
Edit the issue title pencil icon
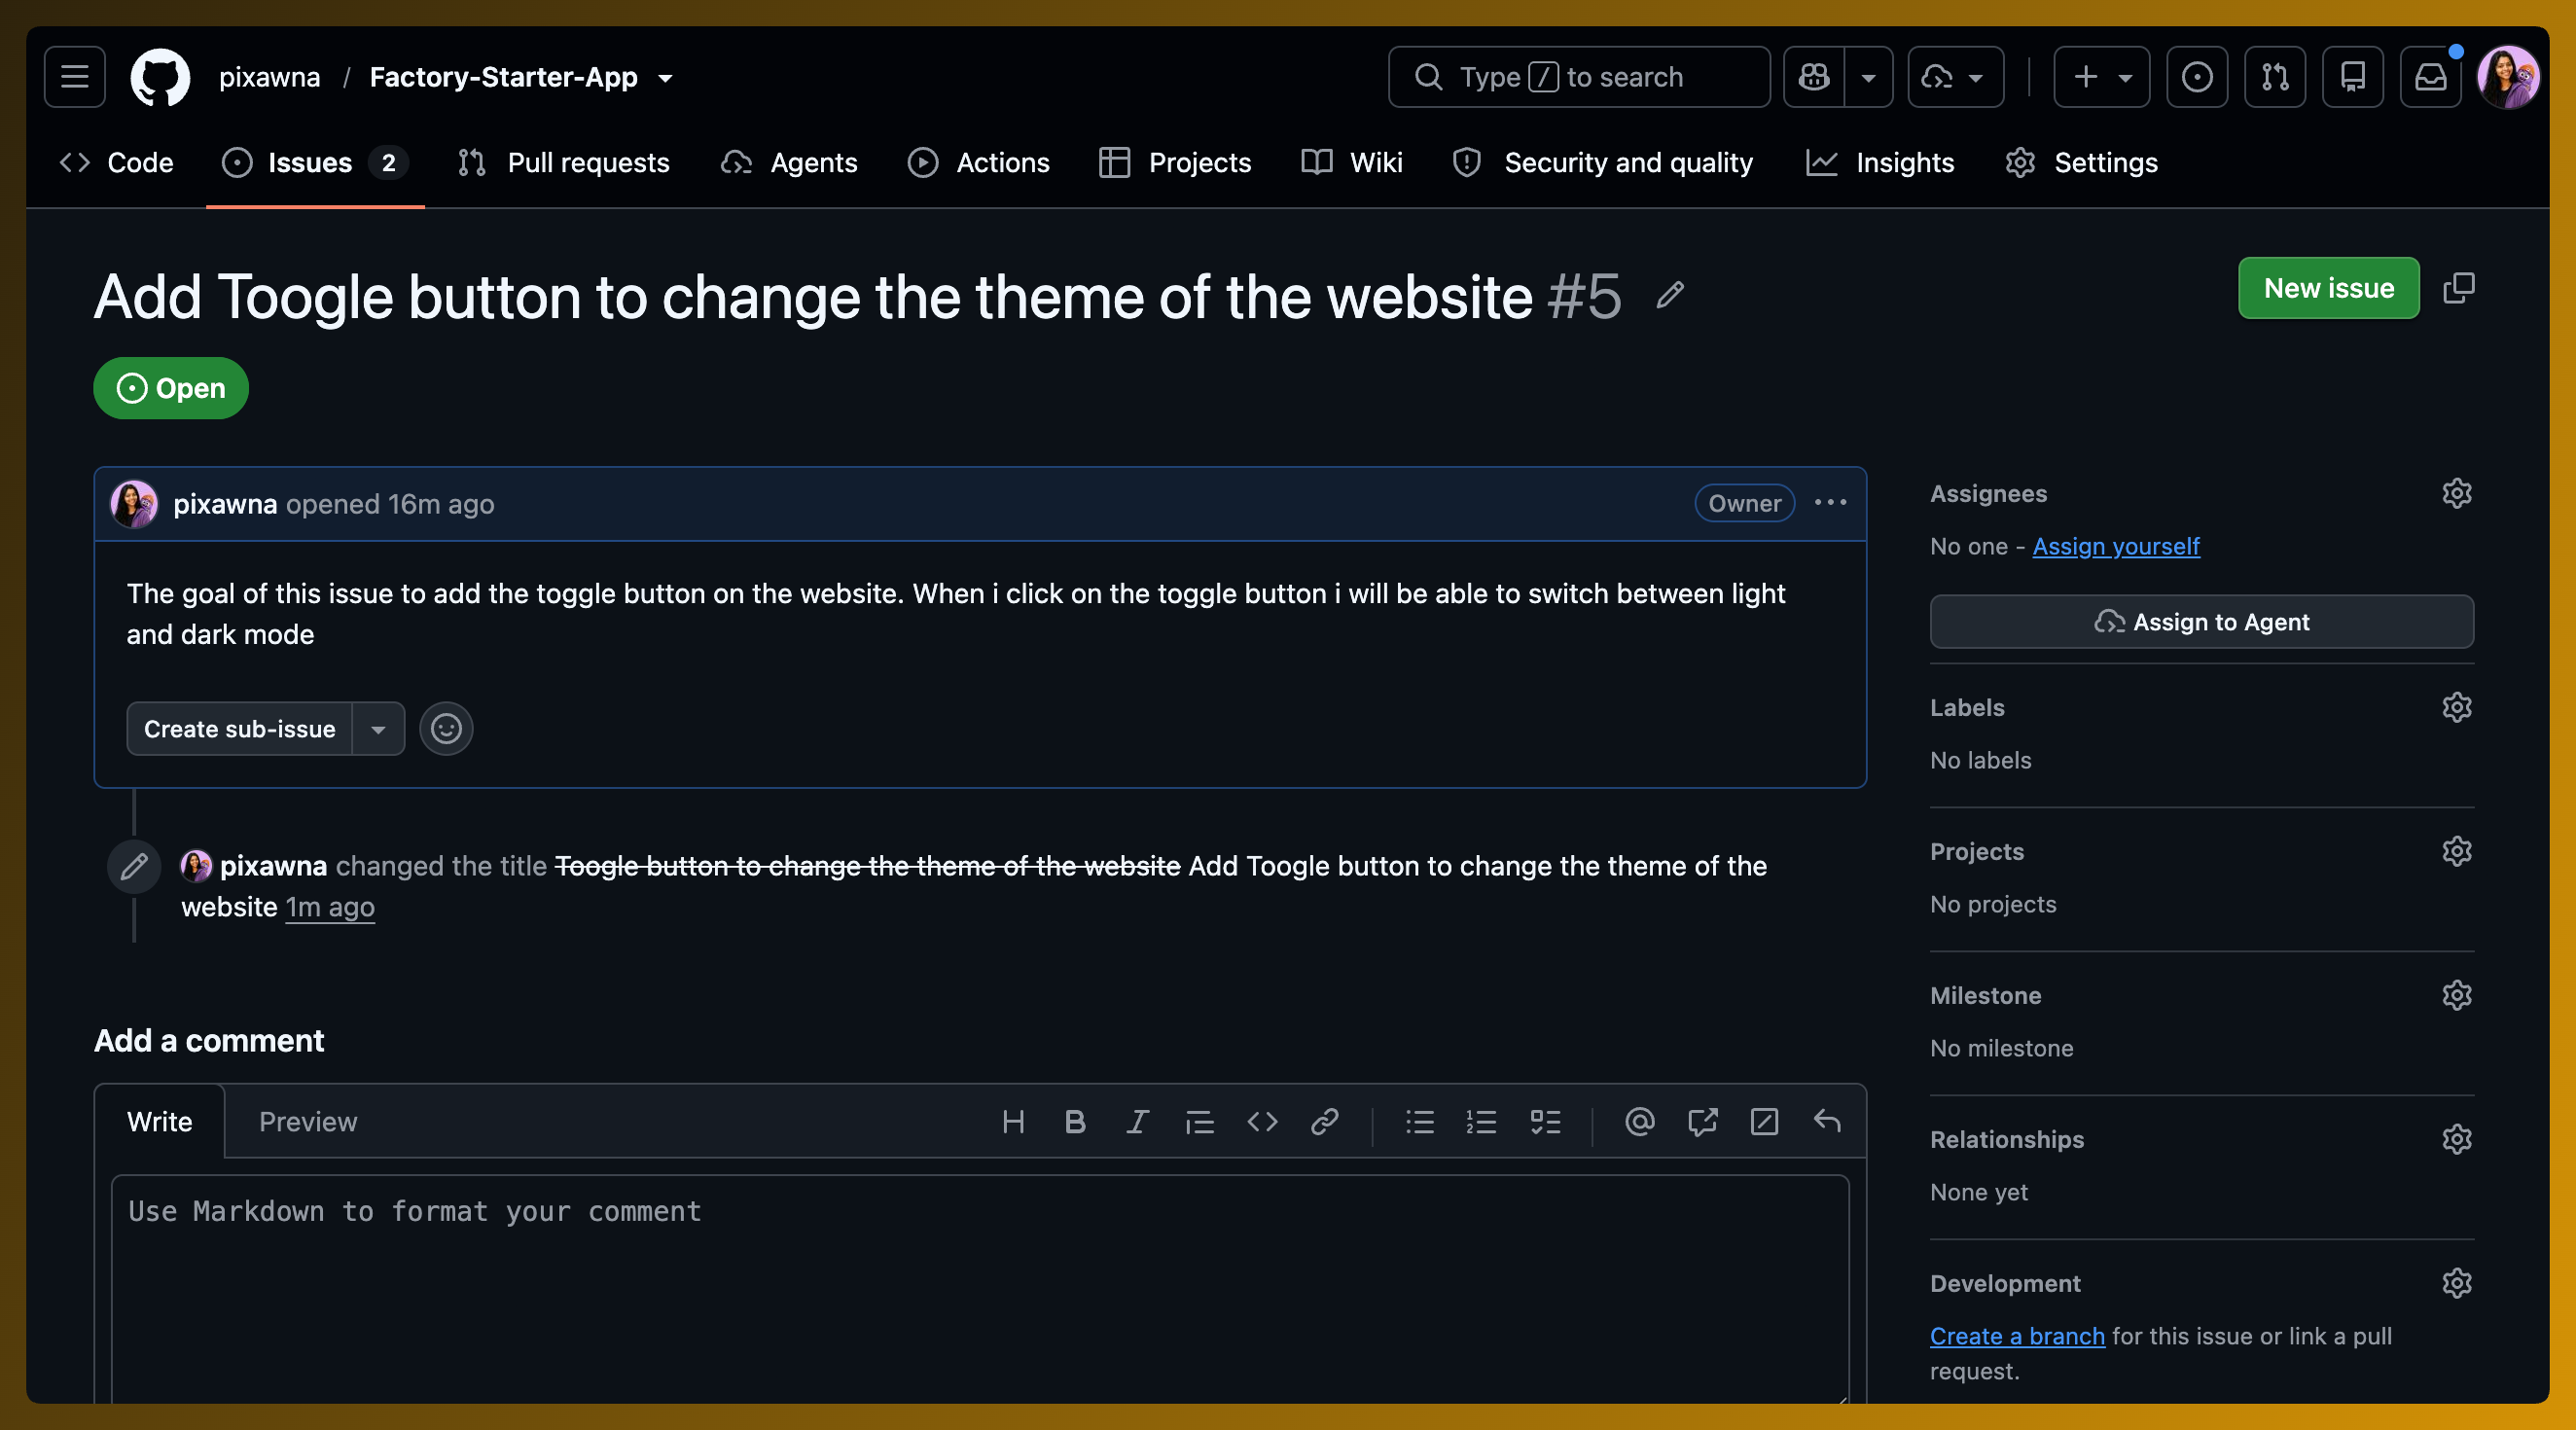point(1670,296)
